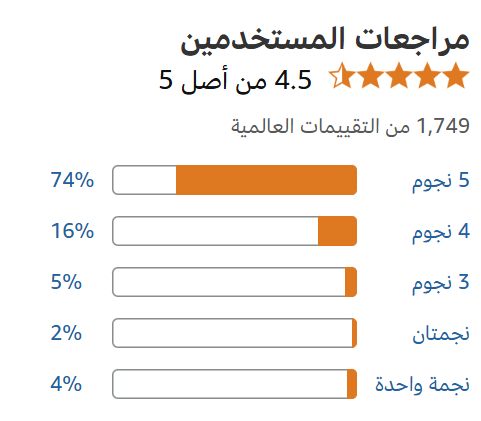The height and width of the screenshot is (421, 481).
Task: Click the 5-star histogram bar
Action: click(x=235, y=180)
